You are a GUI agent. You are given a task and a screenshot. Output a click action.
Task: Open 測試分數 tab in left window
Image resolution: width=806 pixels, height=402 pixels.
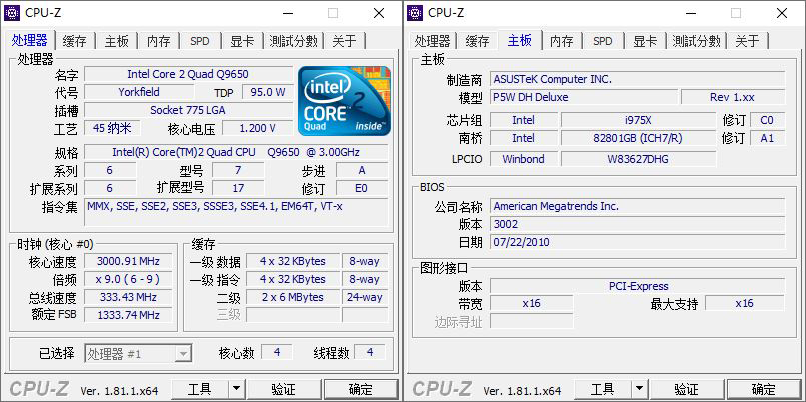(294, 41)
